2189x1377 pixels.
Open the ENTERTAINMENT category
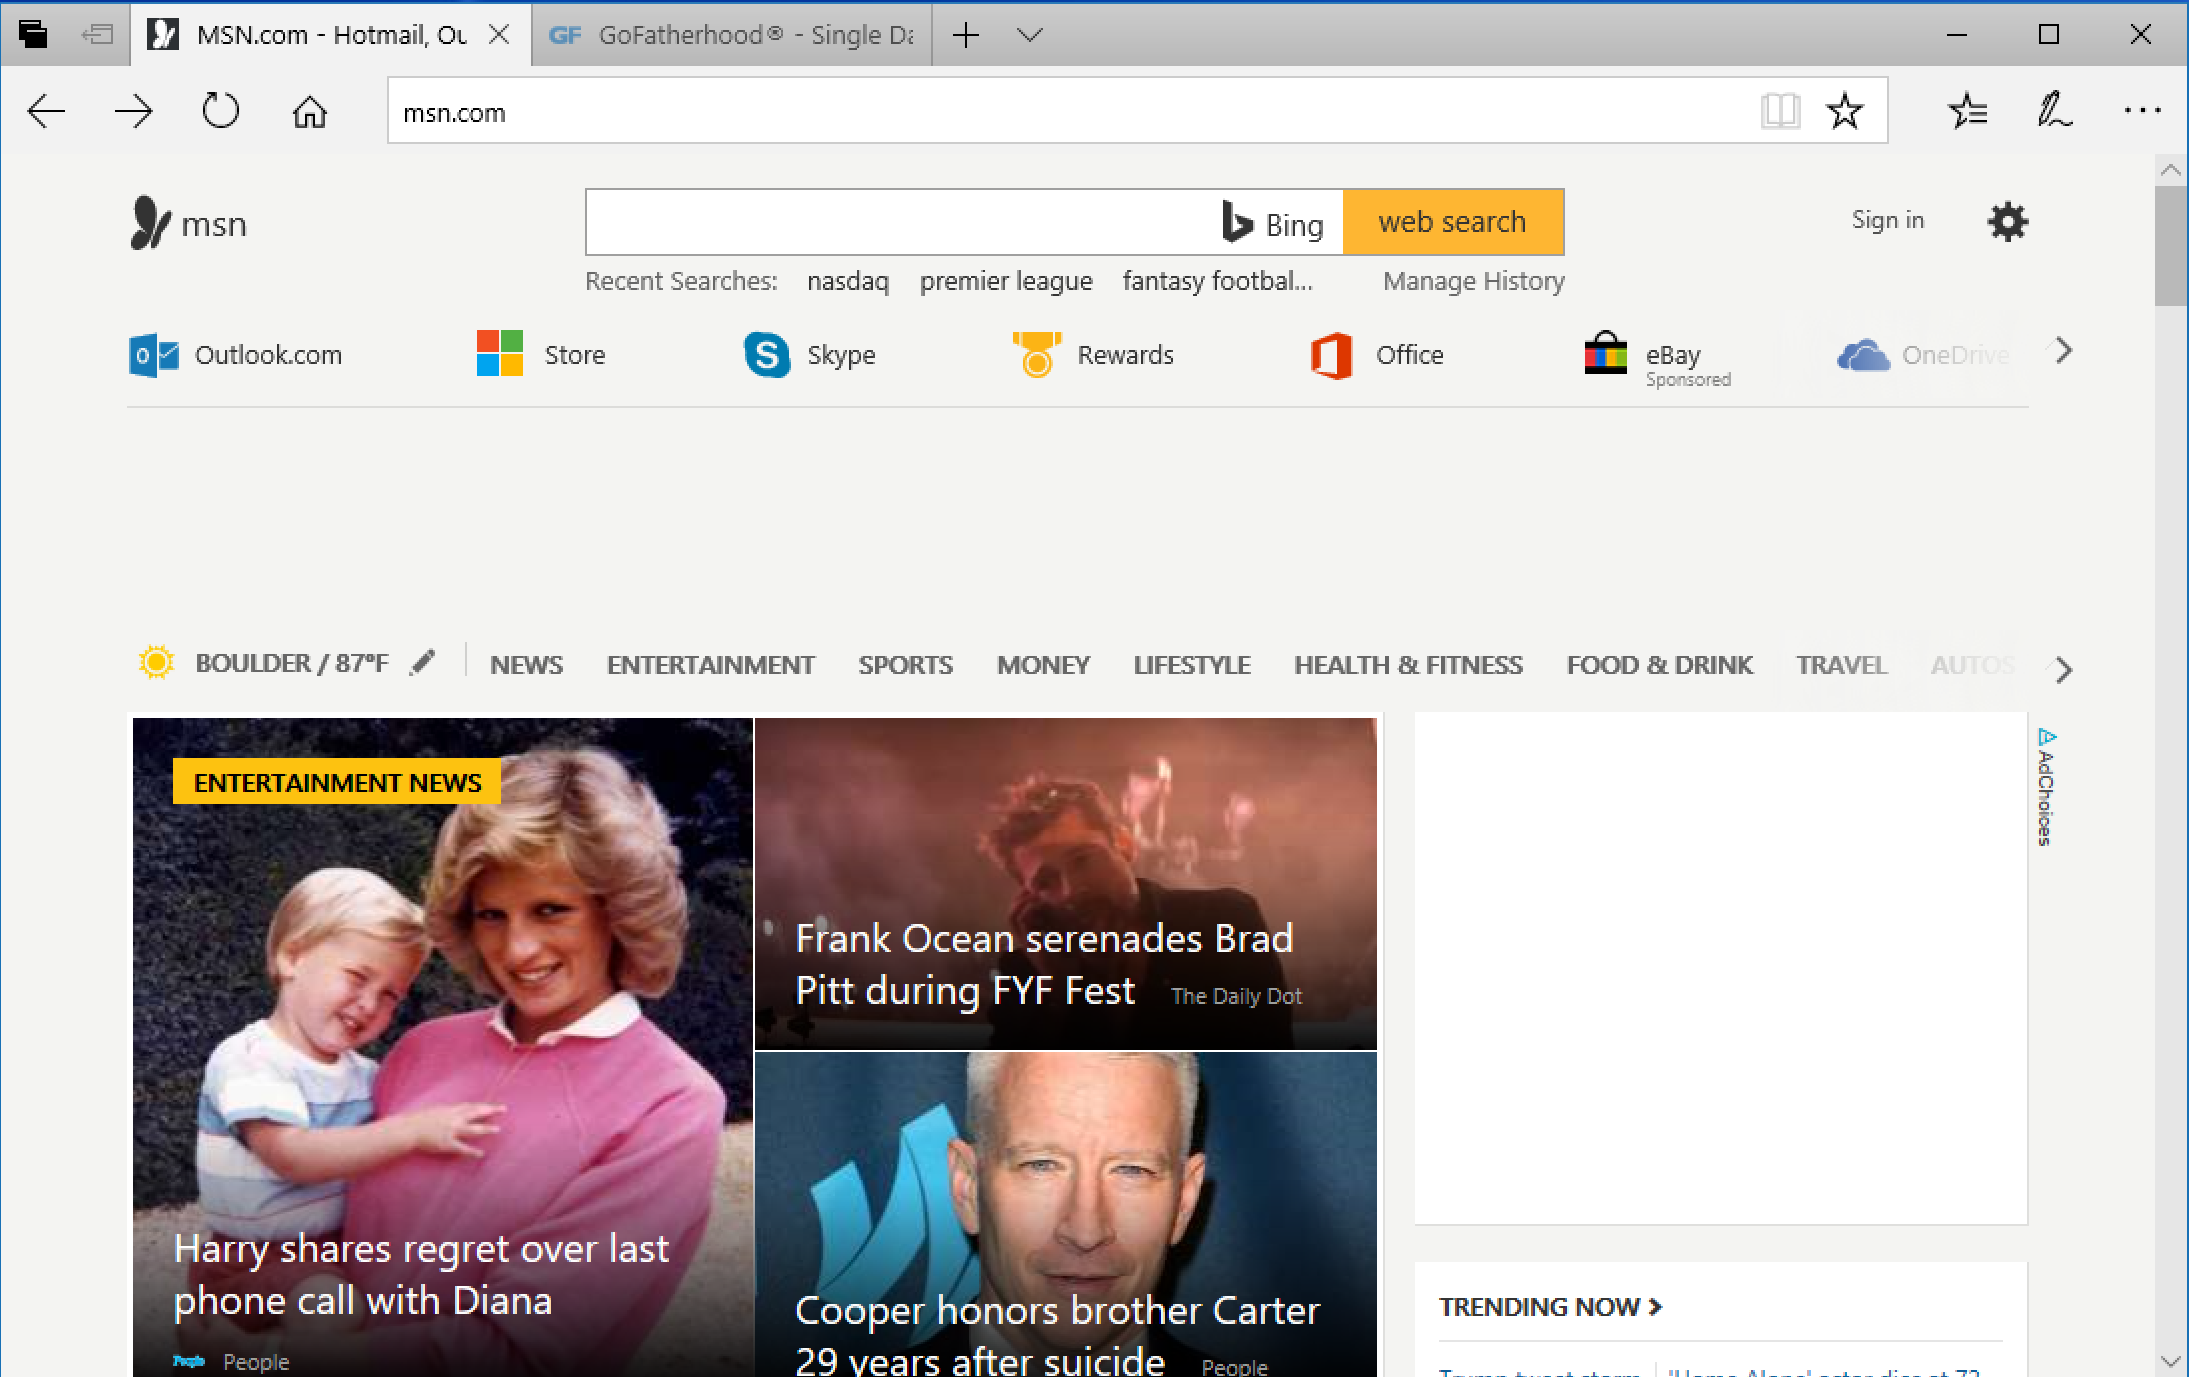pyautogui.click(x=710, y=665)
